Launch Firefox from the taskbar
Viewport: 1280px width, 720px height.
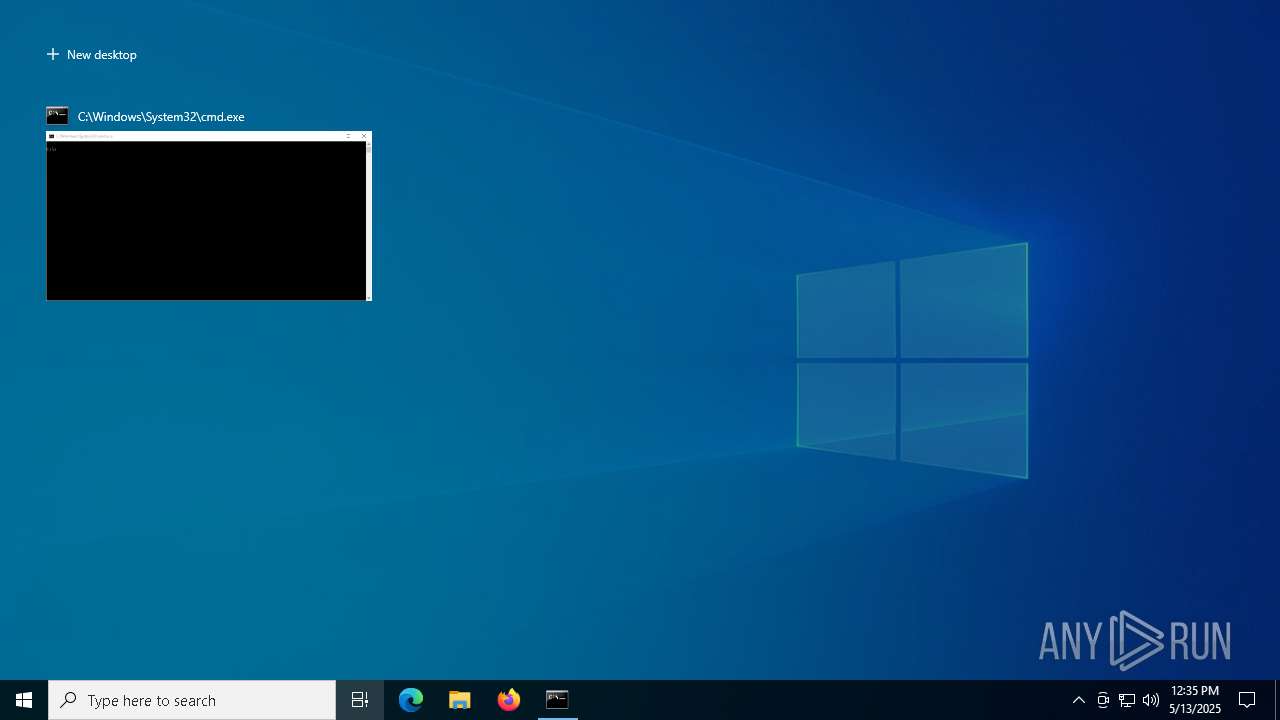(509, 700)
